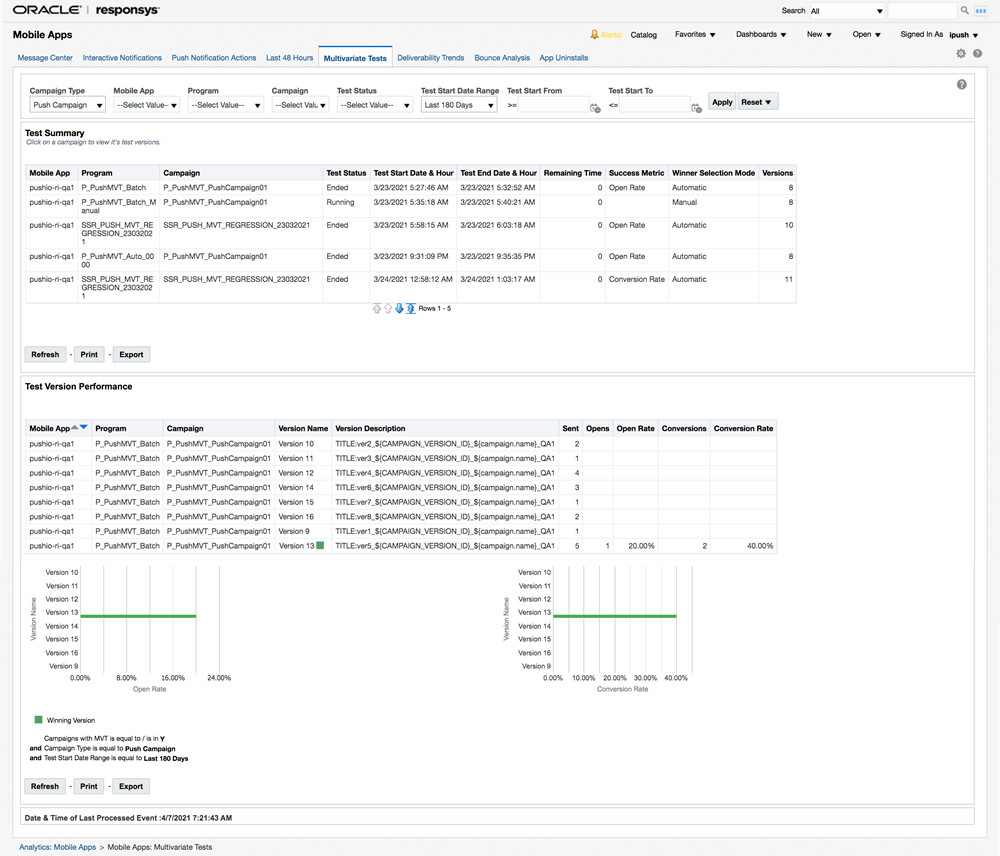The image size is (1000, 856).
Task: Sort Mobile App column ascending
Action: click(x=75, y=428)
